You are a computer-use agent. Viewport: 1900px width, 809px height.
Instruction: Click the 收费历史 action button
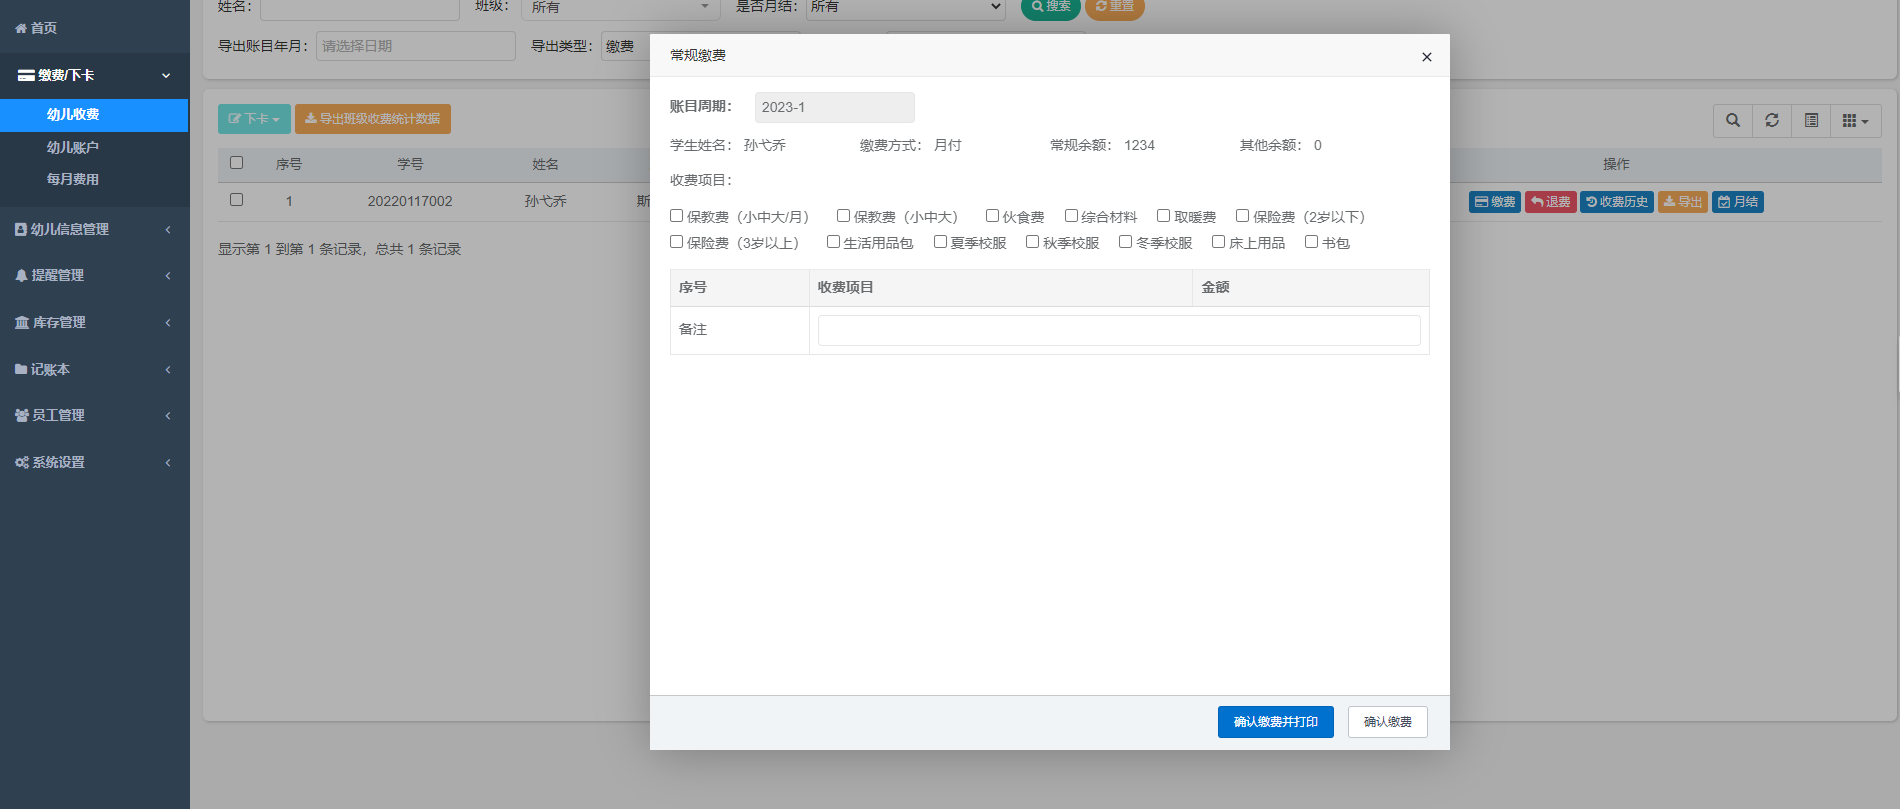(1617, 202)
